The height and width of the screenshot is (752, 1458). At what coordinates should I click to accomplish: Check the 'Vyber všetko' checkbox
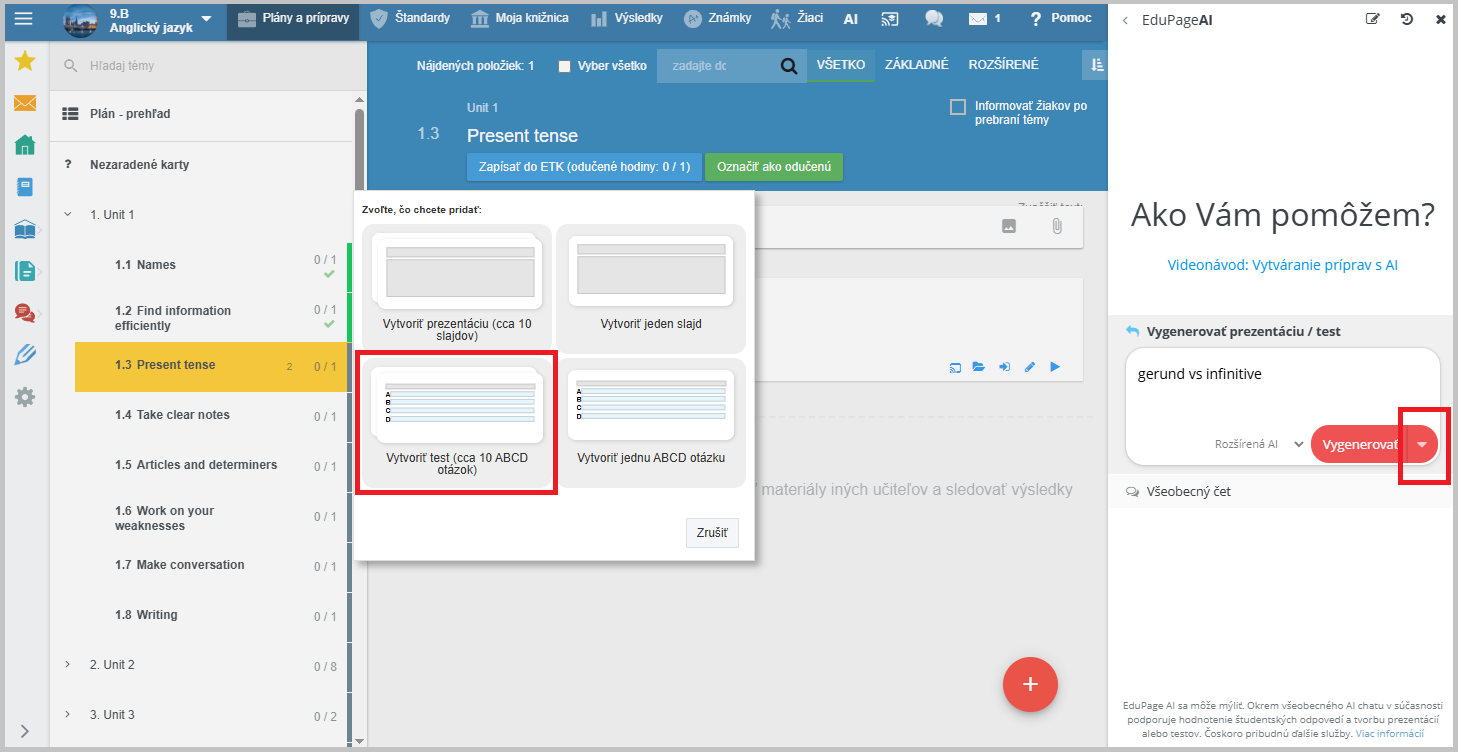pyautogui.click(x=565, y=66)
